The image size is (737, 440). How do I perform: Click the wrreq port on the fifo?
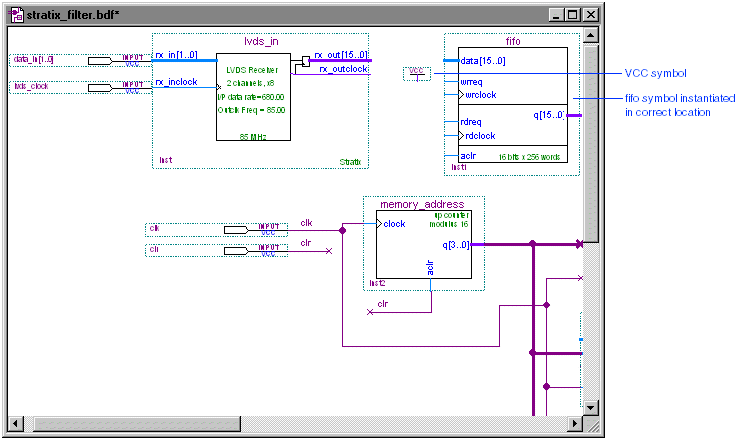tap(471, 83)
